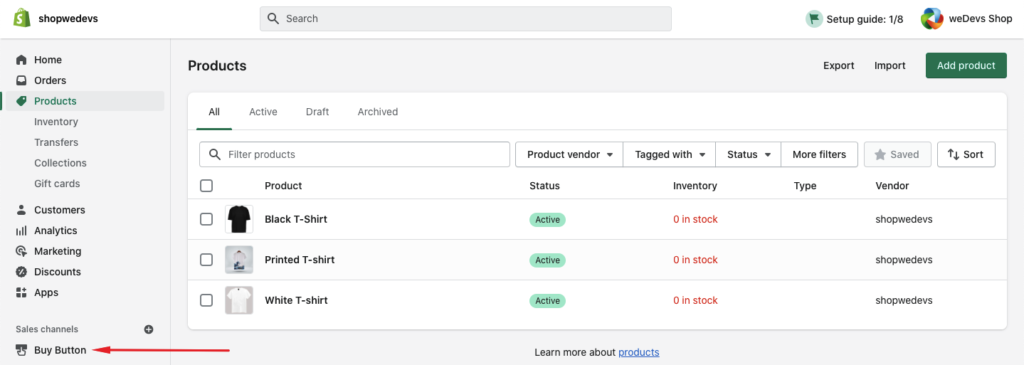Click the Add product button

(966, 65)
